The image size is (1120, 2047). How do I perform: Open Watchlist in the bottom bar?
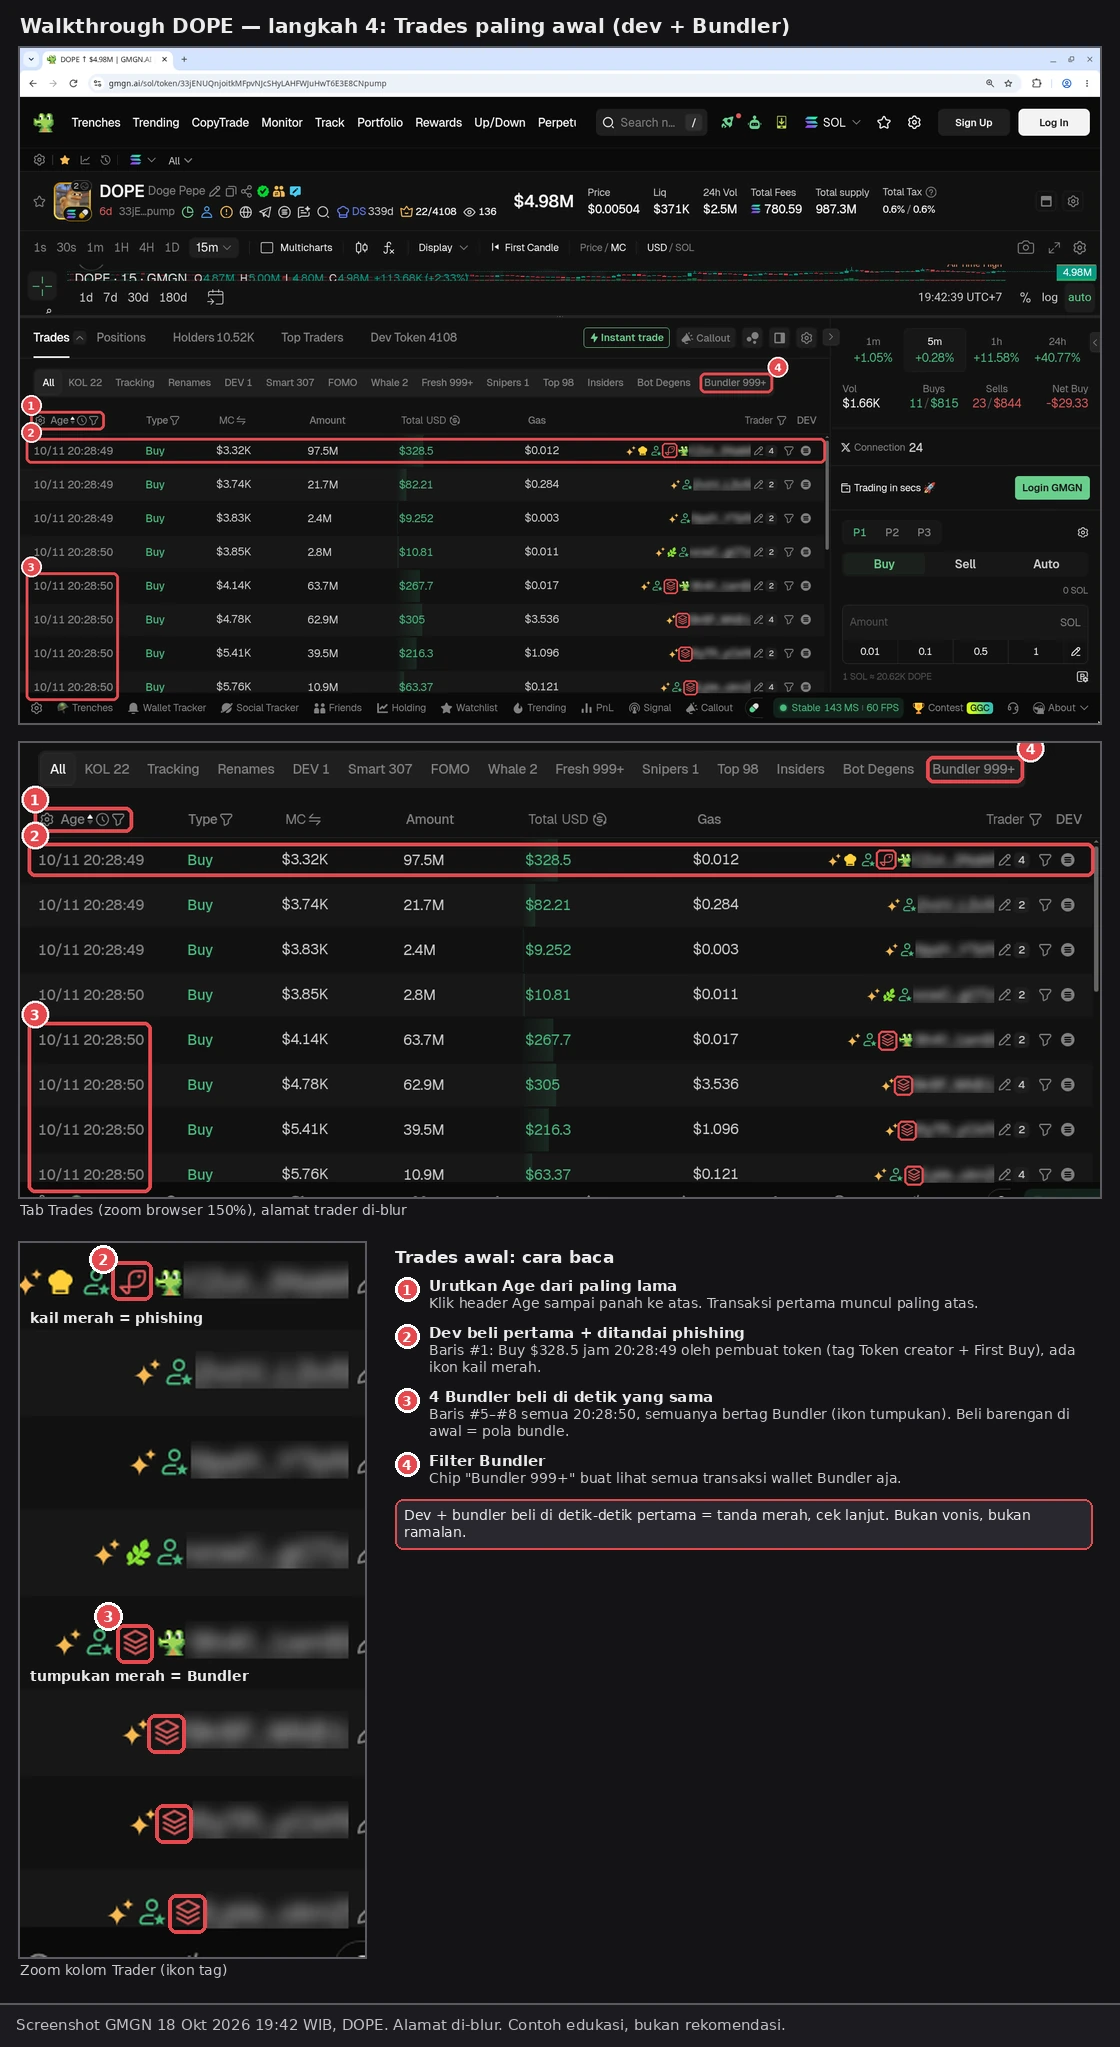(x=468, y=708)
